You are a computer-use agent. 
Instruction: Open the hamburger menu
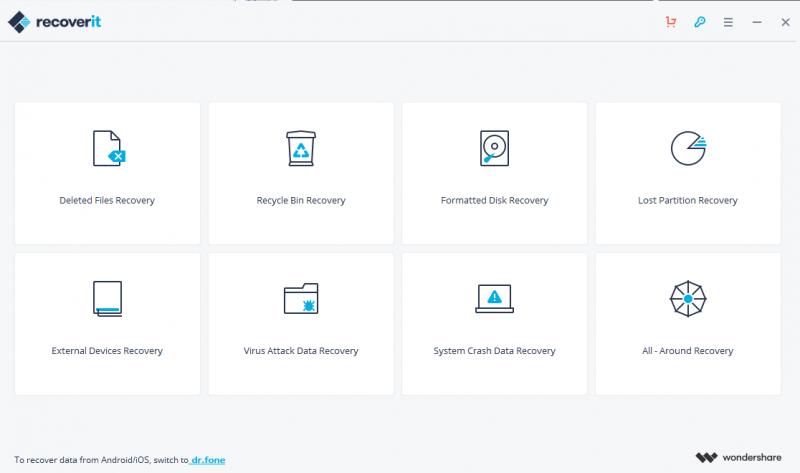coord(728,22)
